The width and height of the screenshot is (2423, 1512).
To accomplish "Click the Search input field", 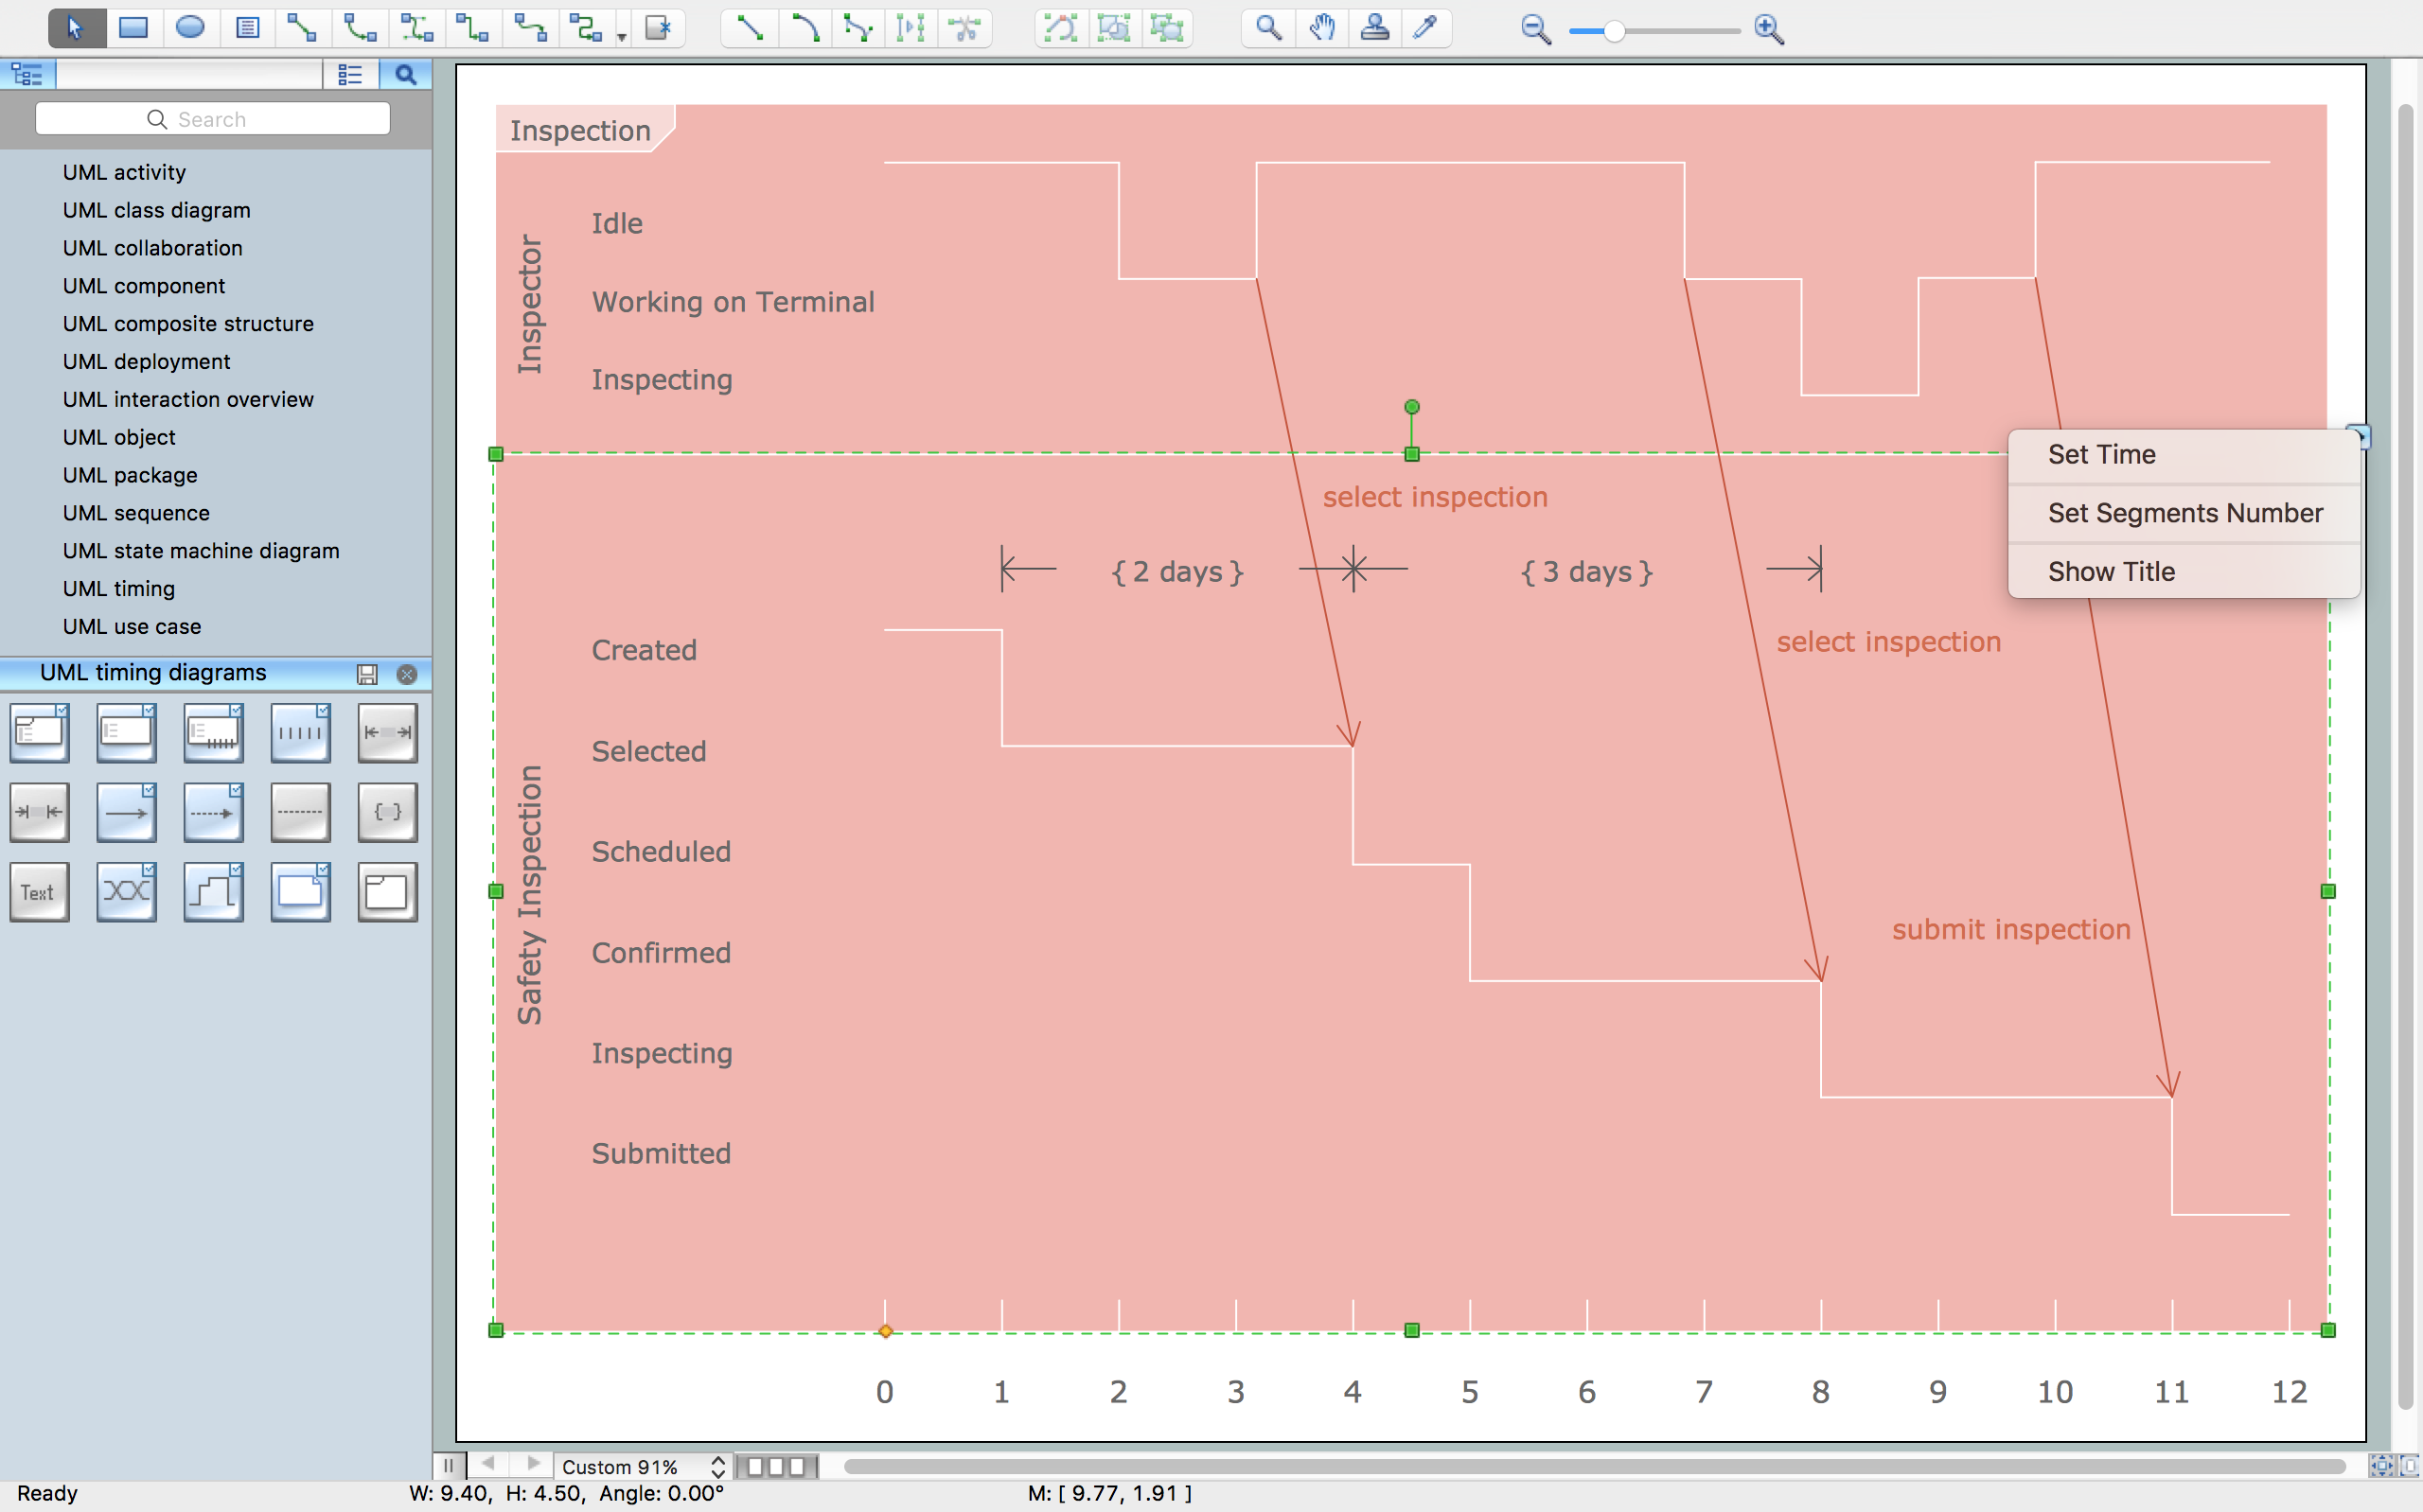I will (213, 118).
